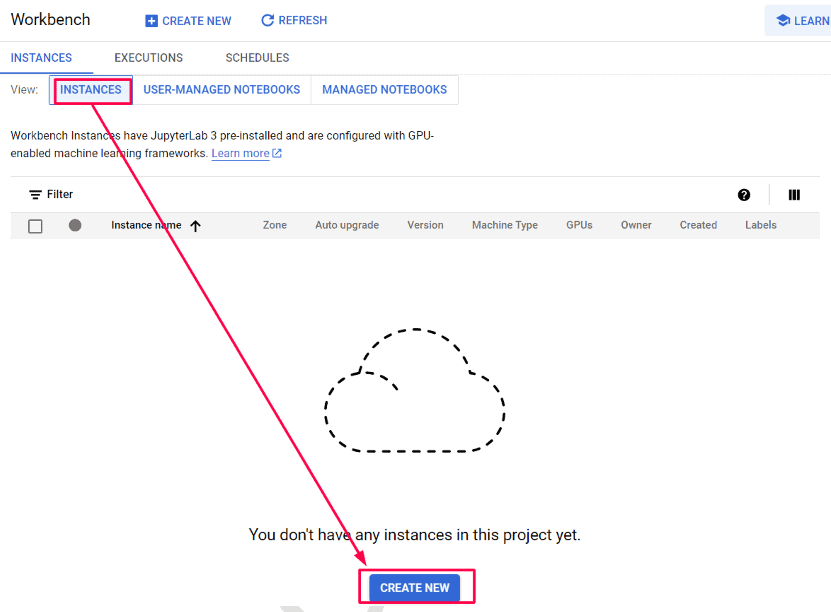Click the external link icon on Learn more
Image resolution: width=831 pixels, height=612 pixels.
point(278,153)
